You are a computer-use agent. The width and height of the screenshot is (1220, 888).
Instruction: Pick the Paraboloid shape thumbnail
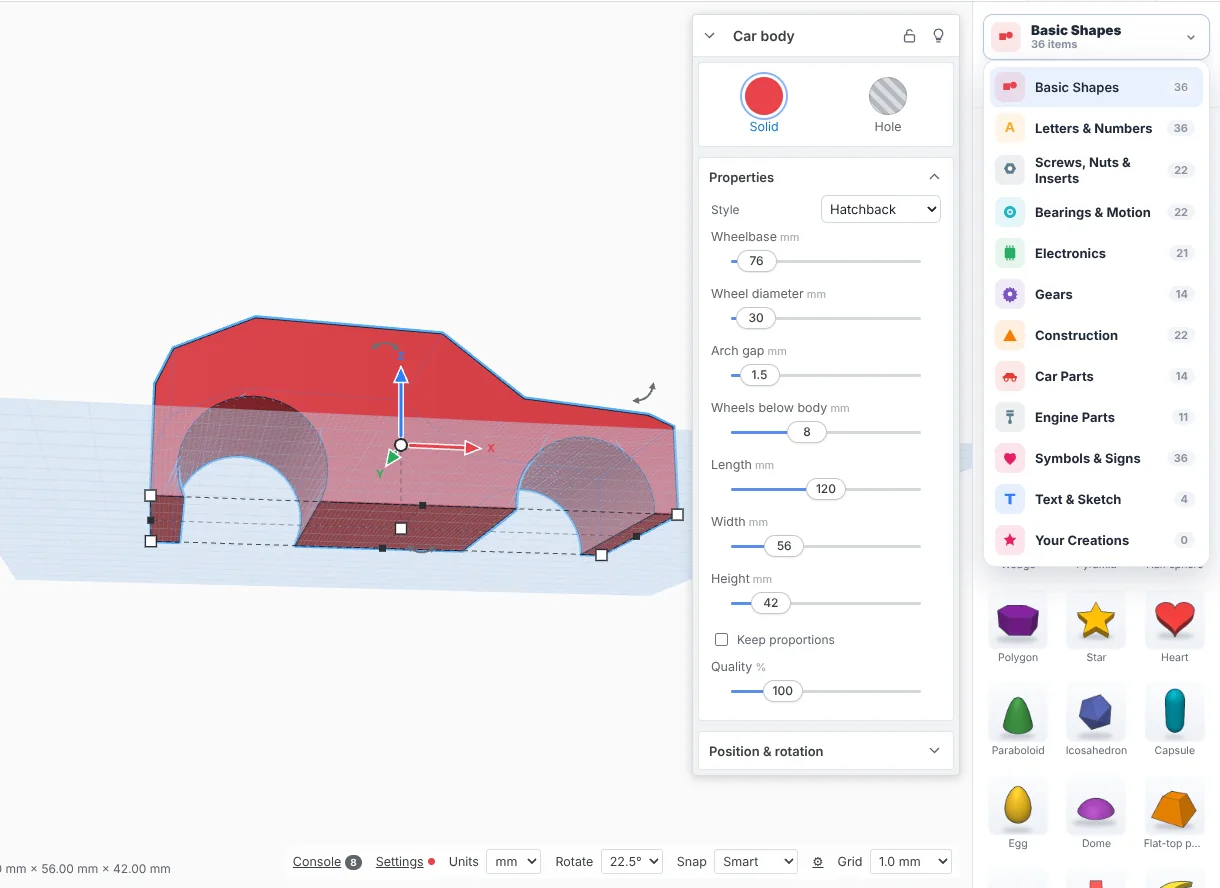[1018, 714]
